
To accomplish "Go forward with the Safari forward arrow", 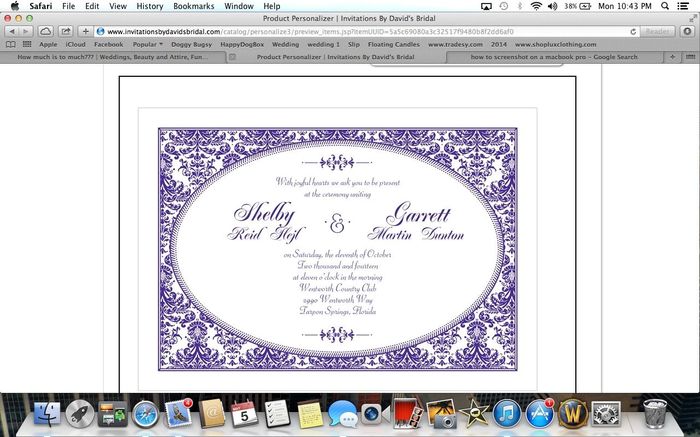I will [x=26, y=31].
